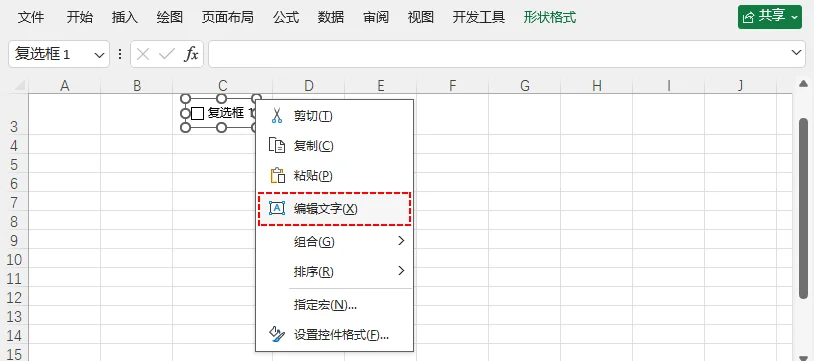This screenshot has height=361, width=814.
Task: Choose 设置控件格式(F)... from context menu
Action: point(335,335)
